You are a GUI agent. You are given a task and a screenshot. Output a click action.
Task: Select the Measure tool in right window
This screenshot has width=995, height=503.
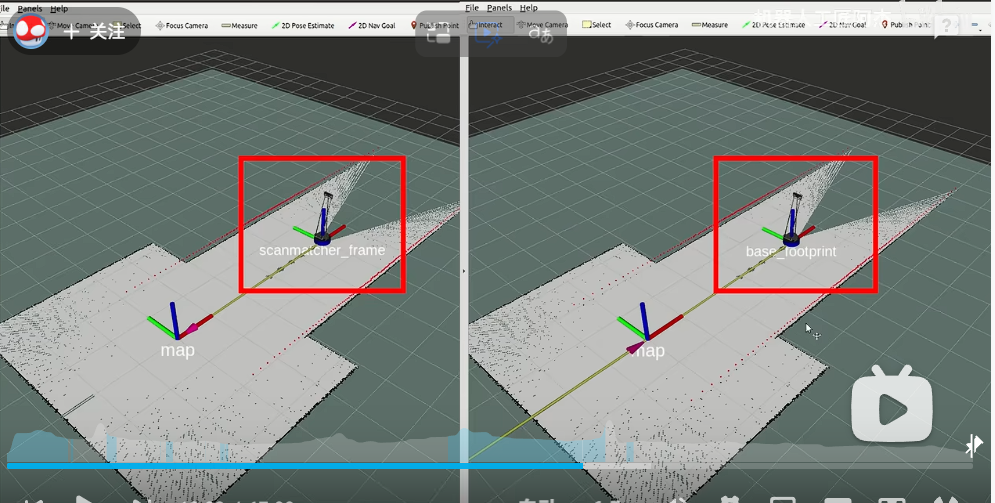pos(709,25)
